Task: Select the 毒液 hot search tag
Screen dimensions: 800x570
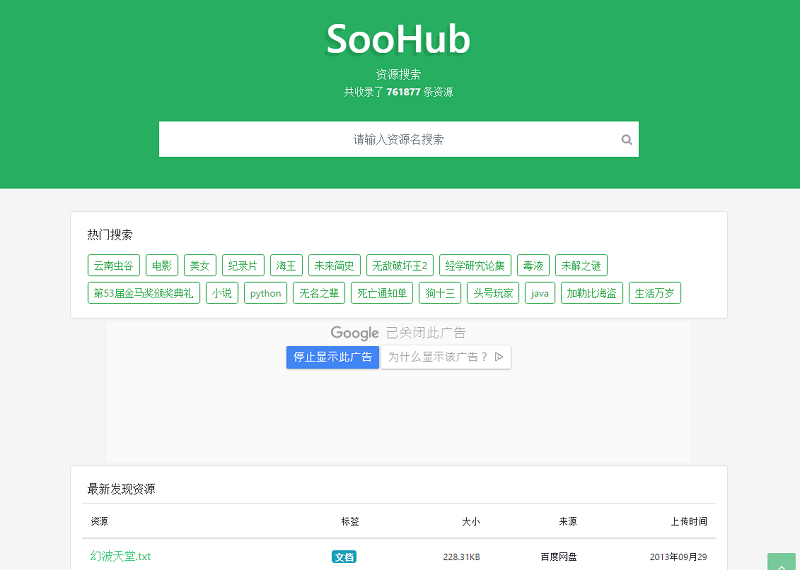Action: (533, 265)
